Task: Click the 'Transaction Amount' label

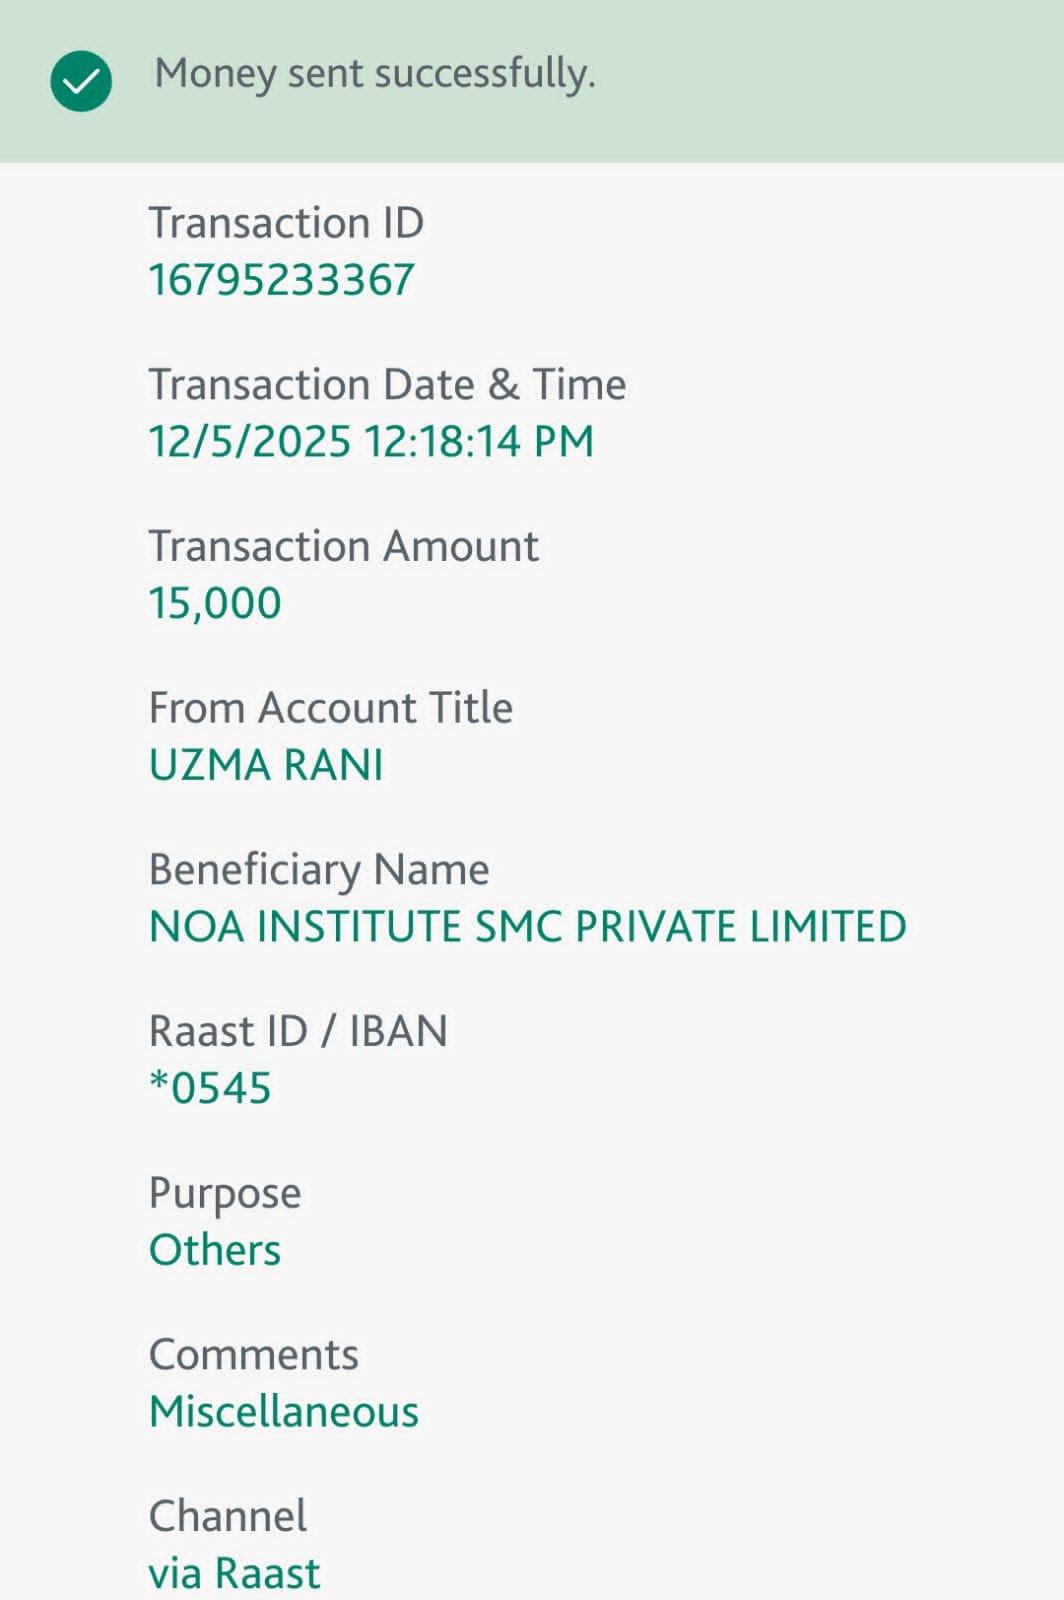Action: click(x=343, y=547)
